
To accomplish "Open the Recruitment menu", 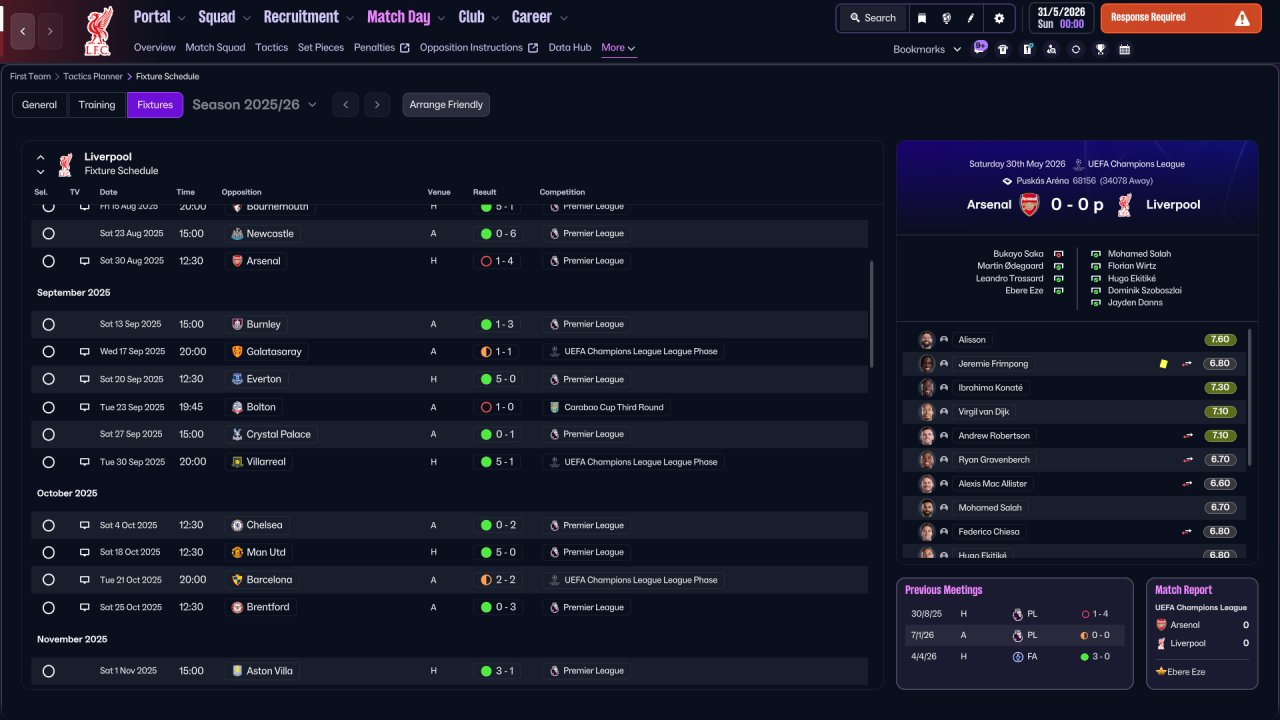I will [309, 17].
